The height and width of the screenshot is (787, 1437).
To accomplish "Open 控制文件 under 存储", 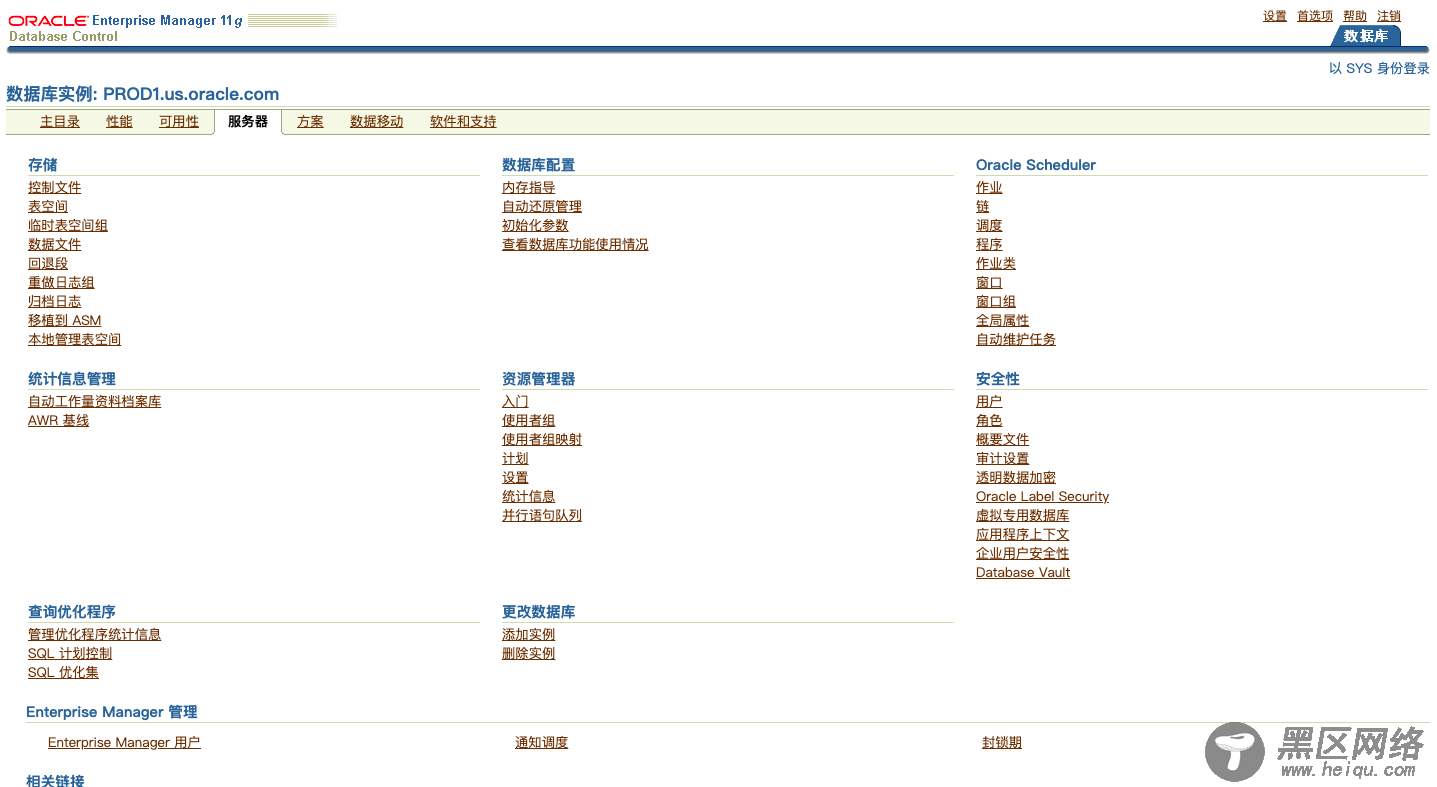I will coord(55,188).
